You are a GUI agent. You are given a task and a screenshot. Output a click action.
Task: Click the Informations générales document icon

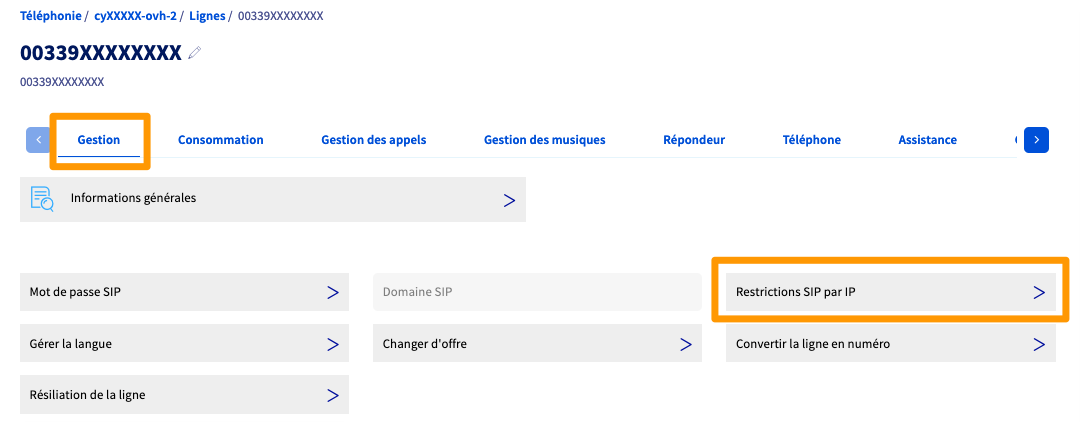point(42,199)
